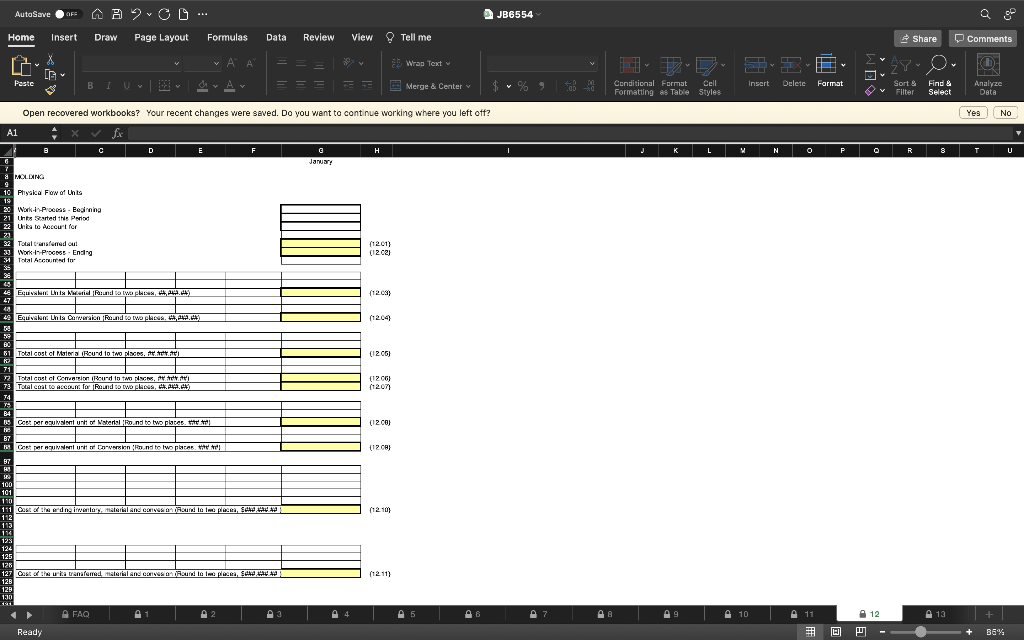The height and width of the screenshot is (640, 1024).
Task: Toggle the AutoSave switch
Action: [x=67, y=14]
